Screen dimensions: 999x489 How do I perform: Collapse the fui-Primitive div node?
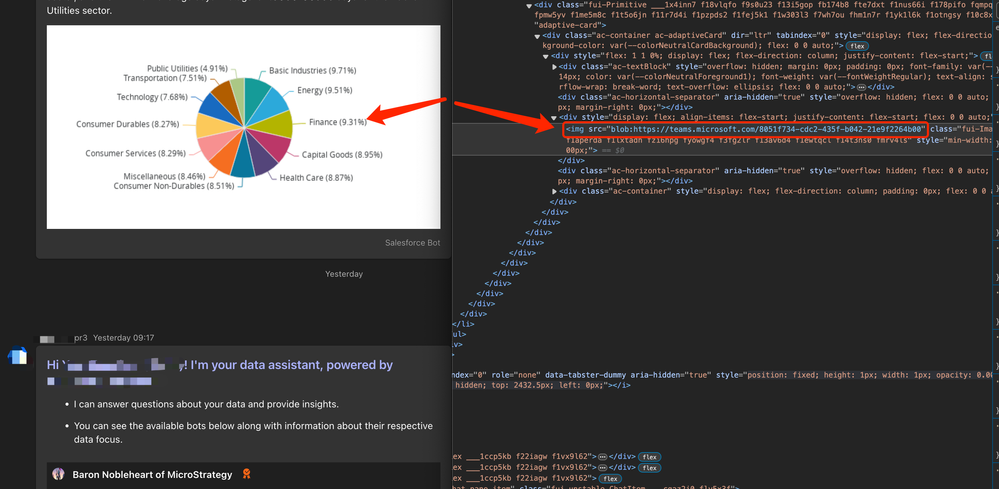click(529, 5)
